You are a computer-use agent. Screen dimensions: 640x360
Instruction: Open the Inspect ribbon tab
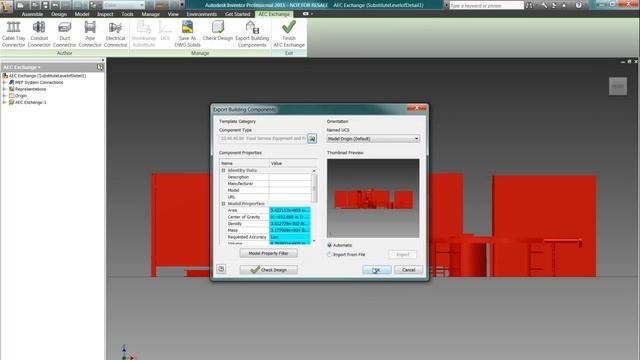[105, 14]
